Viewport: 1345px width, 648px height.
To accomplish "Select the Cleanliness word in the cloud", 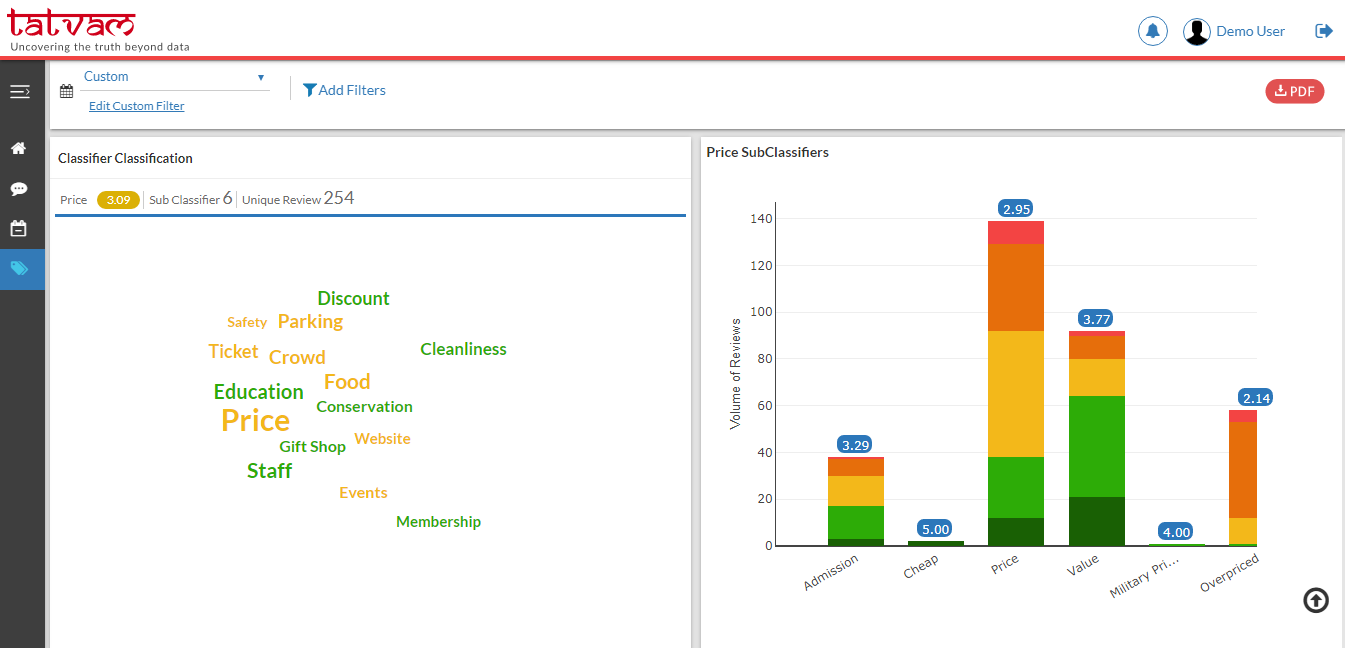I will pos(463,349).
